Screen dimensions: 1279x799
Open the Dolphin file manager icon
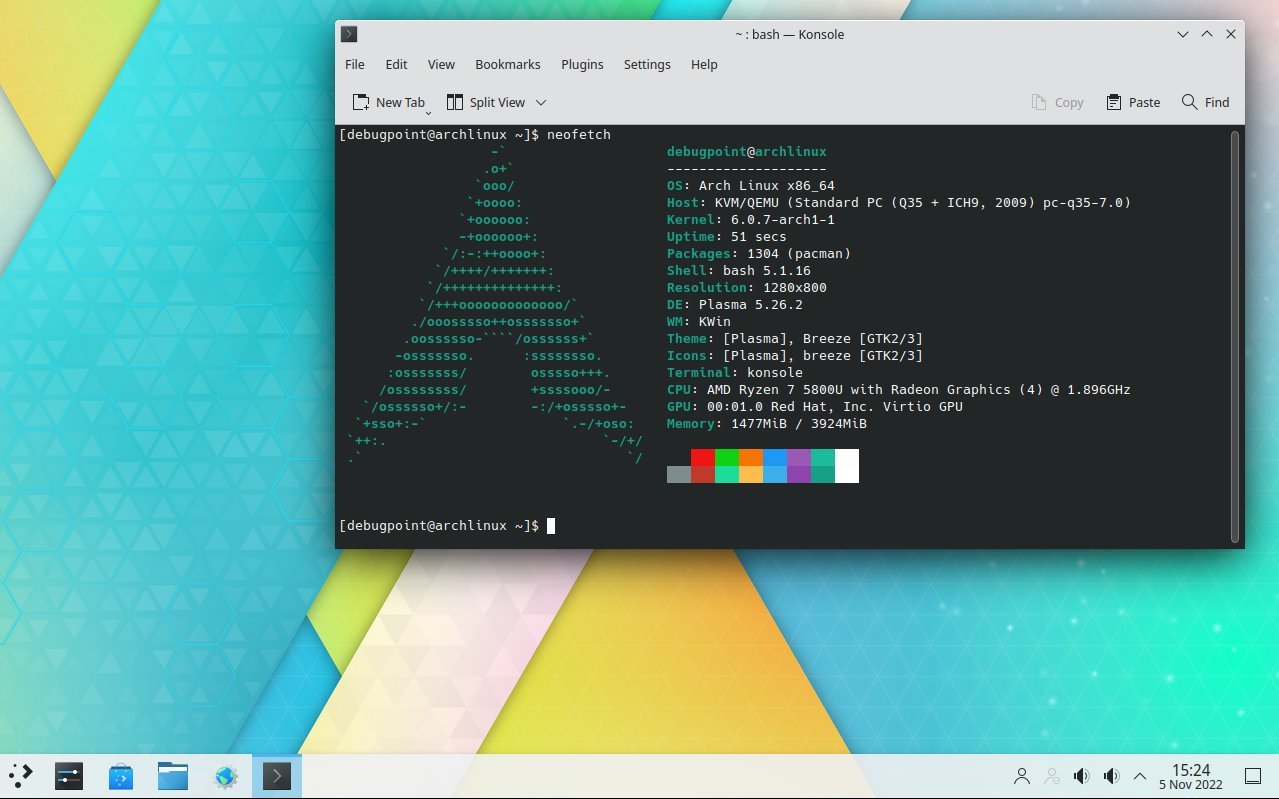point(173,775)
